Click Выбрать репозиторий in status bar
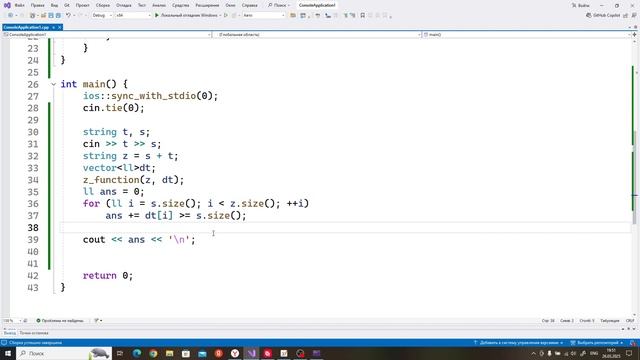This screenshot has height=360, width=640. [597, 343]
